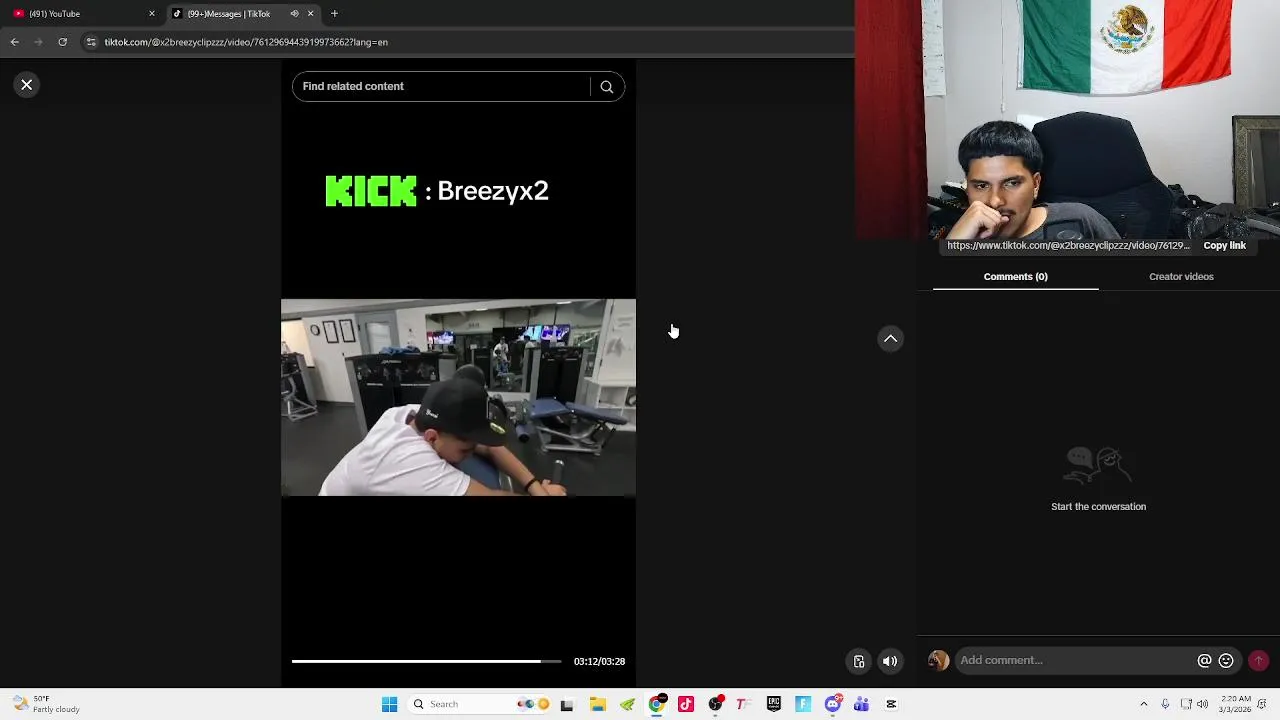This screenshot has height=720, width=1280.
Task: Open the weather widget showing 50°F
Action: pos(46,704)
